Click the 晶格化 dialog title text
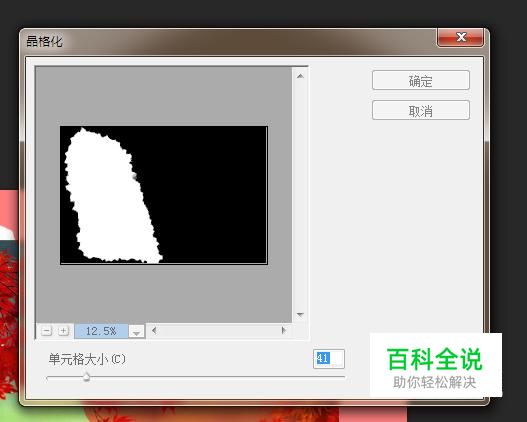 coord(44,41)
